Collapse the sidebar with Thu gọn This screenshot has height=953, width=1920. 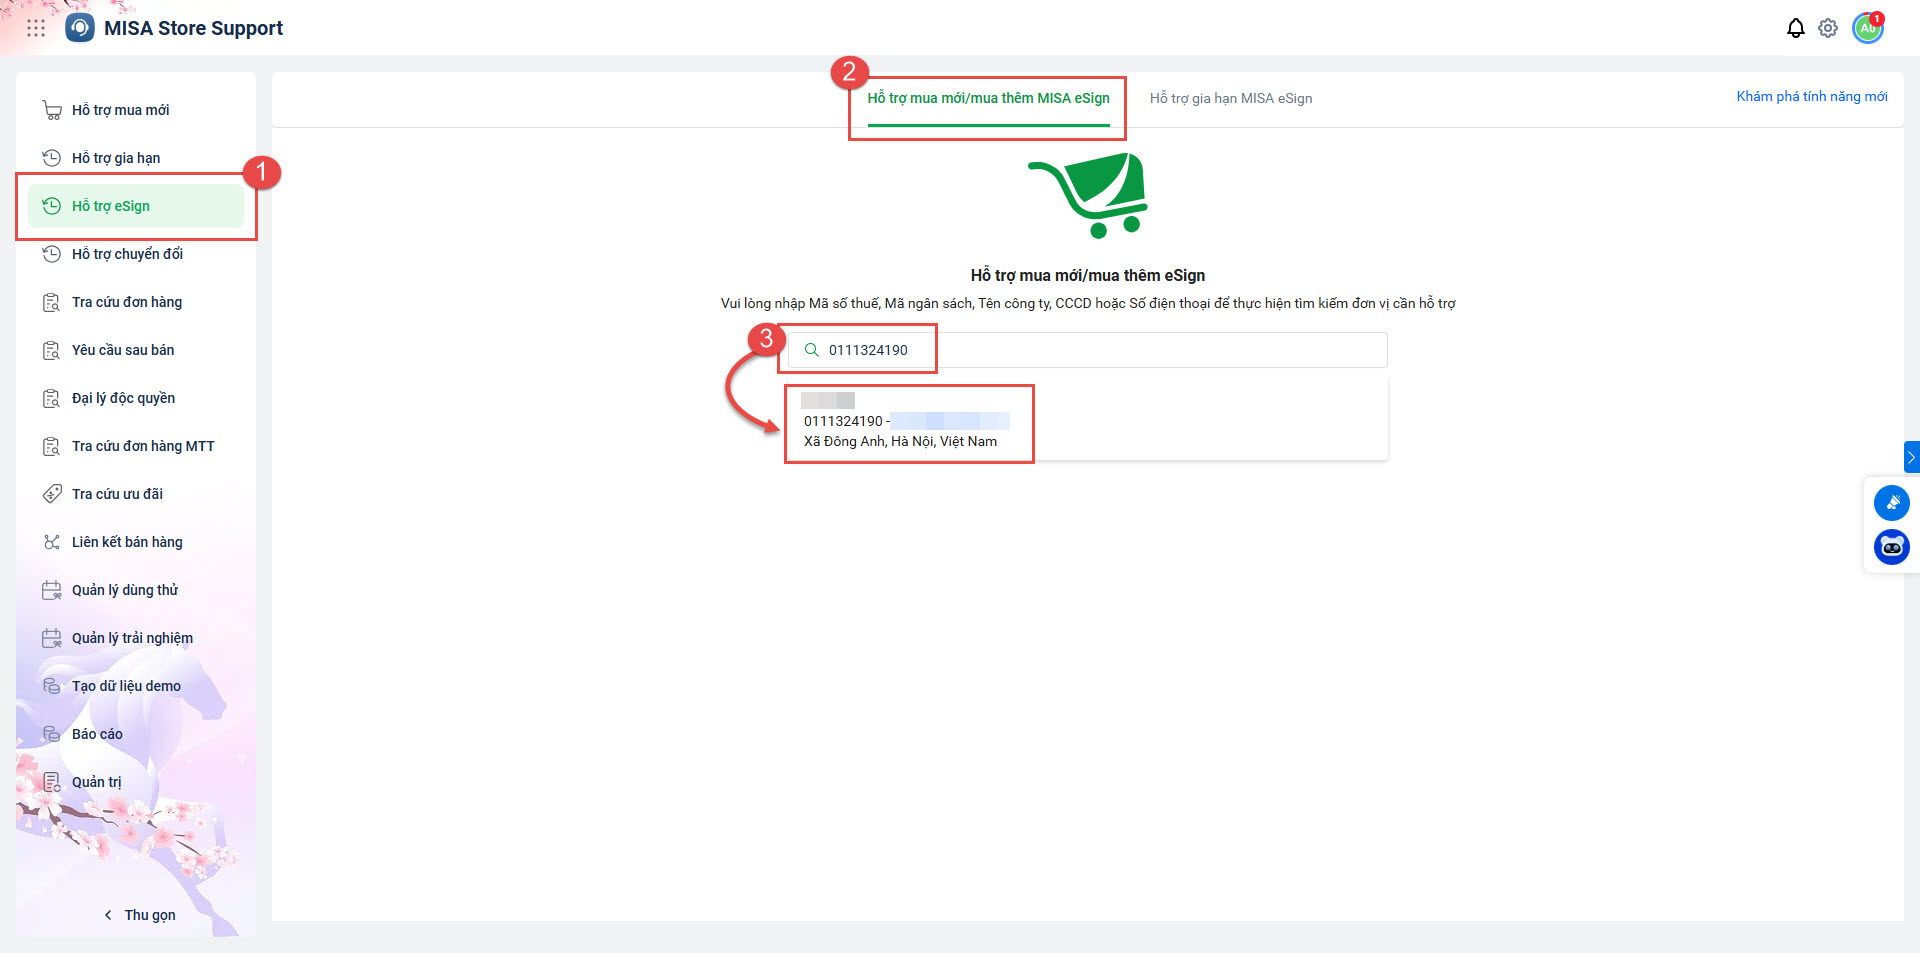coord(140,915)
